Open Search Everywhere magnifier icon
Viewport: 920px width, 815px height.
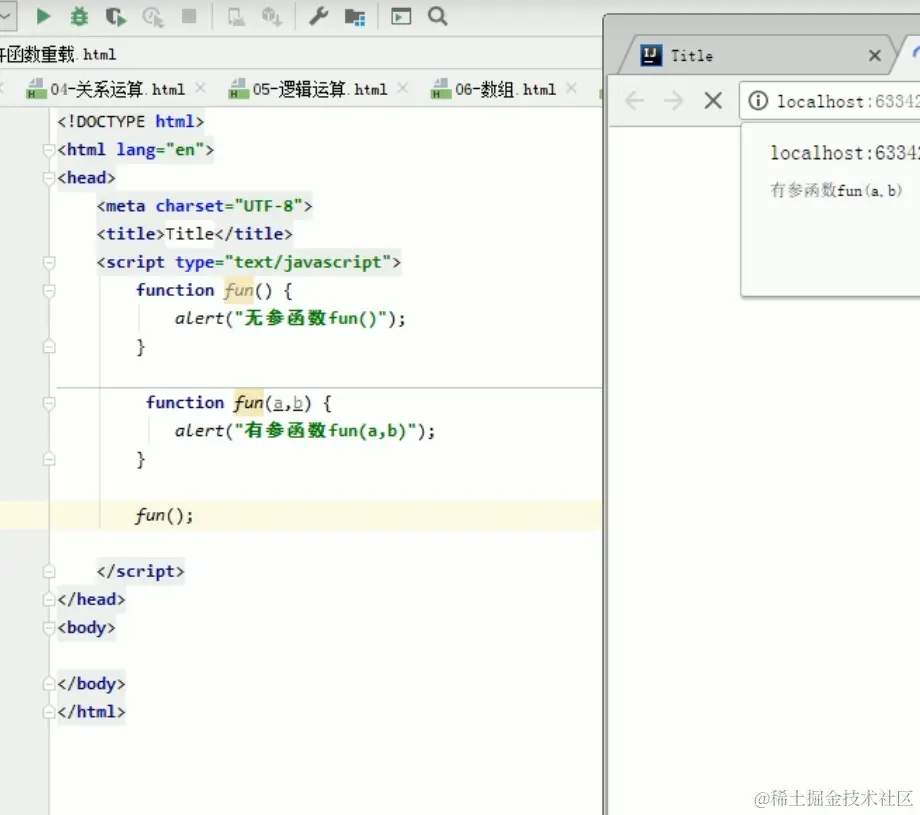coord(438,16)
